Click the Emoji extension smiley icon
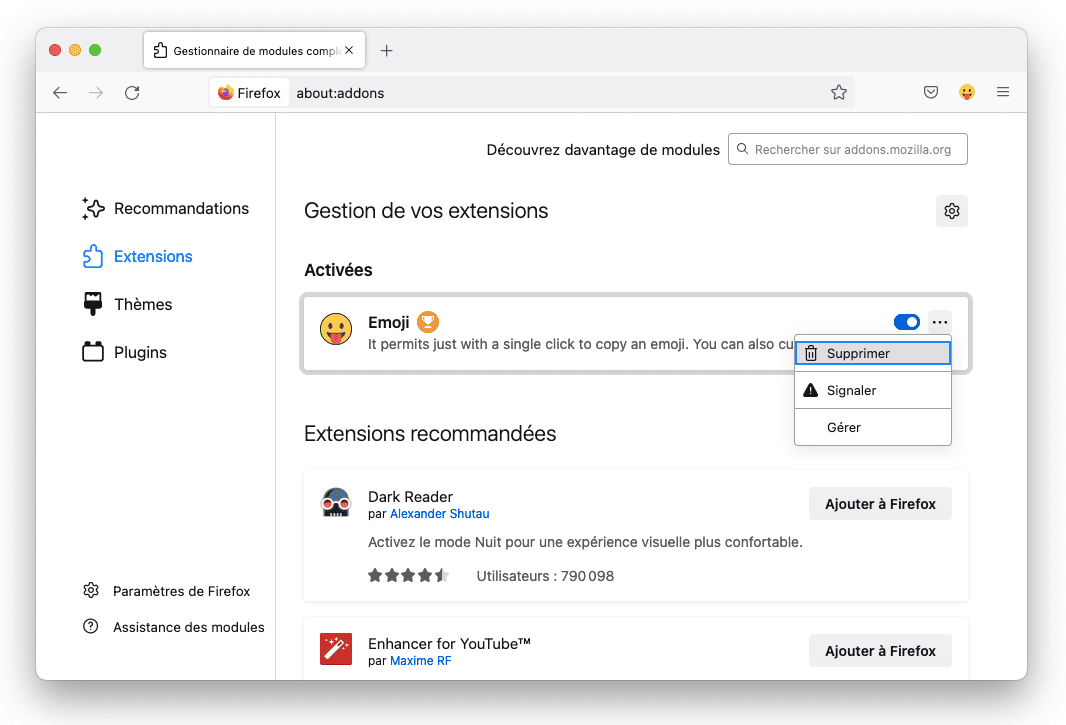1066x725 pixels. tap(336, 329)
